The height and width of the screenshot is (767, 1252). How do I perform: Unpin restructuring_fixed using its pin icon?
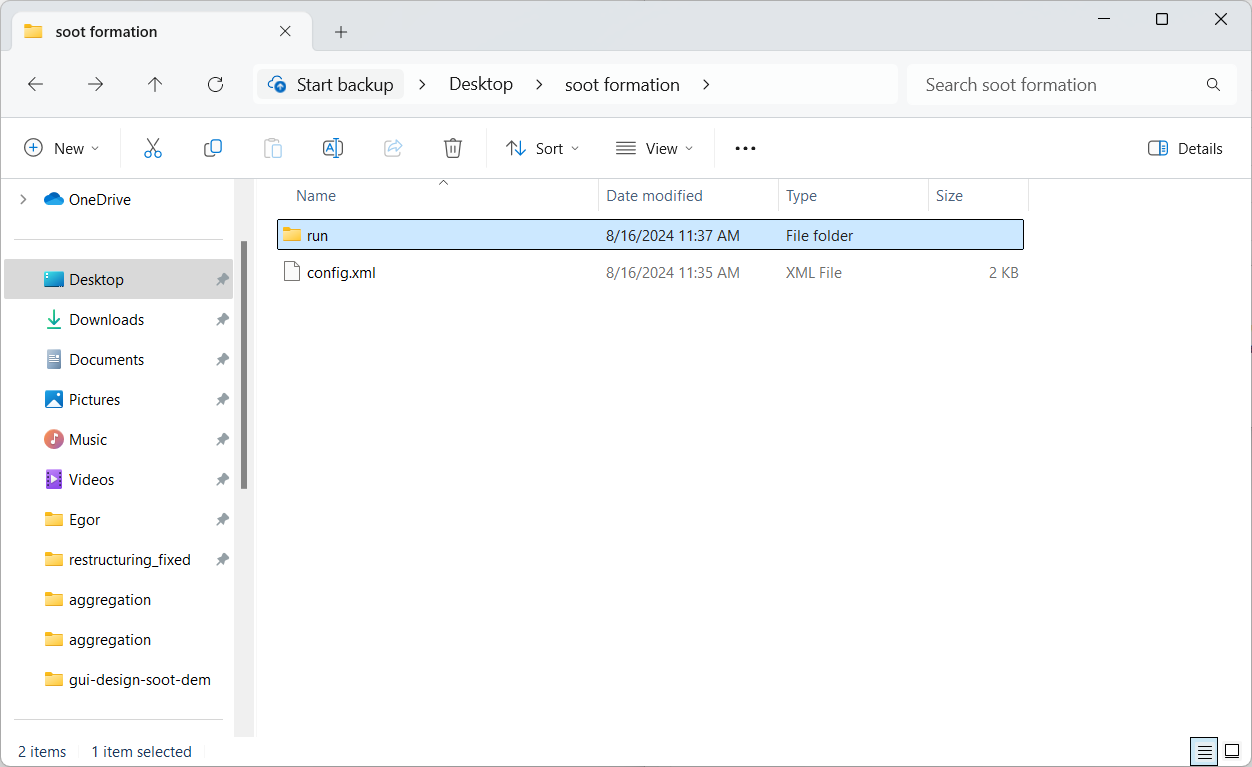click(x=222, y=560)
